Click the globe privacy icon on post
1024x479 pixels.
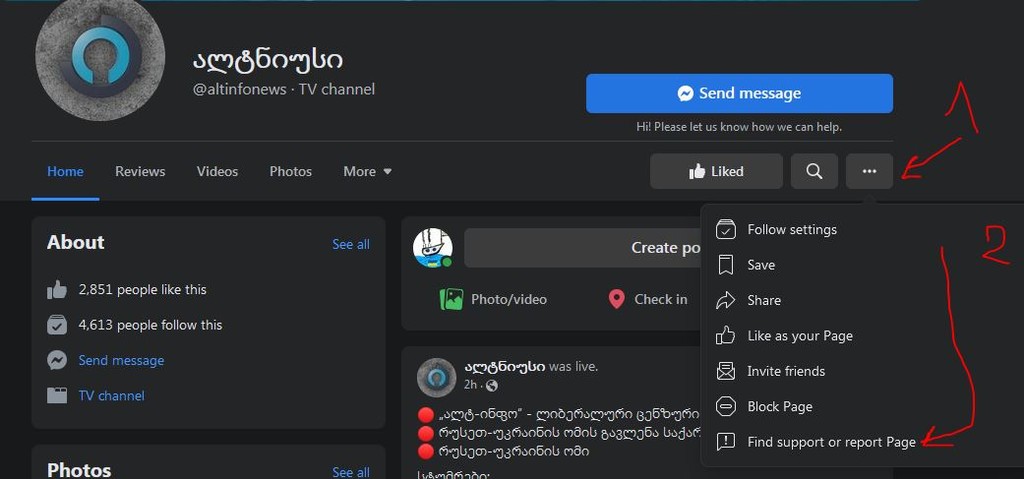click(x=492, y=386)
